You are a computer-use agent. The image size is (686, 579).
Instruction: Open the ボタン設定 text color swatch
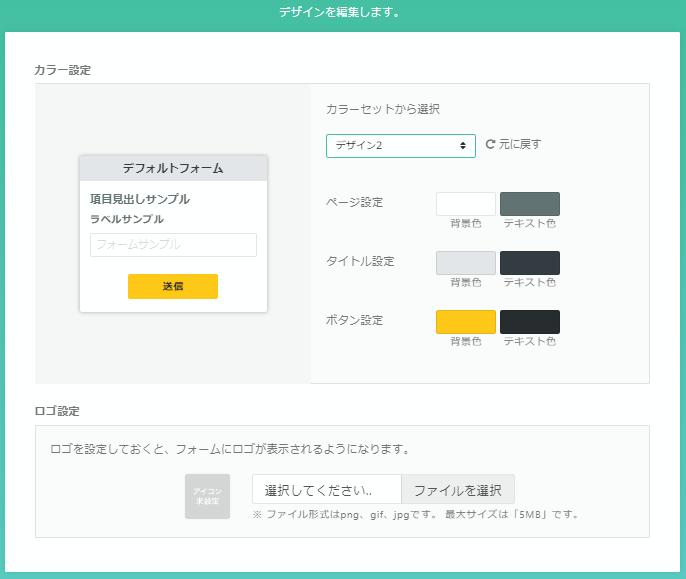pyautogui.click(x=529, y=322)
